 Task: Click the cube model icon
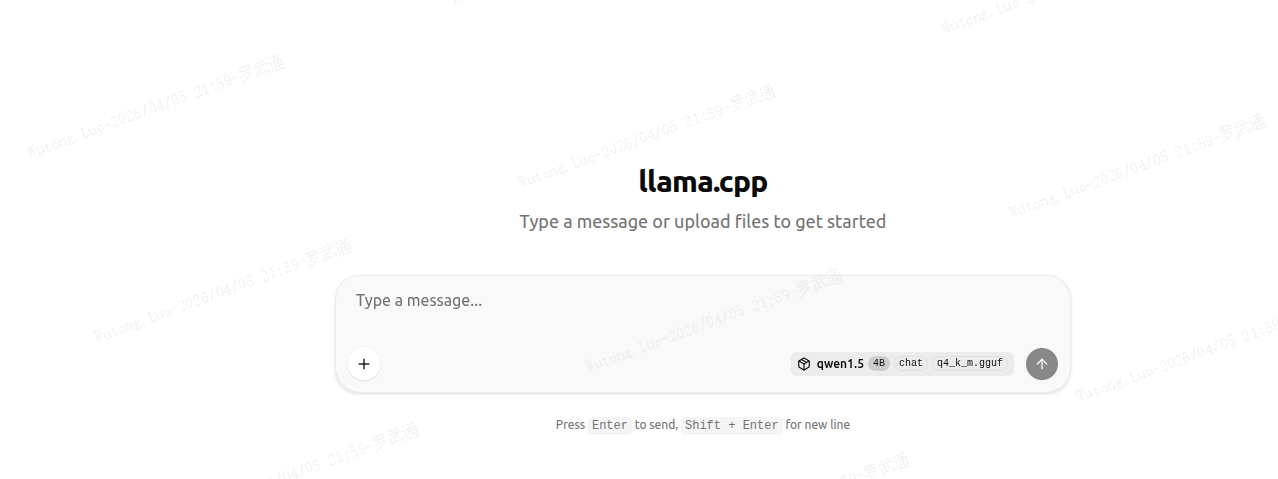[x=804, y=364]
